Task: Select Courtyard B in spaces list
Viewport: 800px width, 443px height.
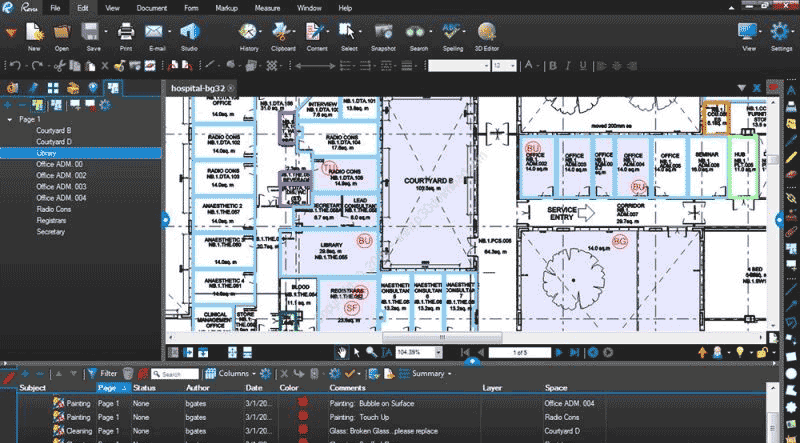Action: click(54, 130)
